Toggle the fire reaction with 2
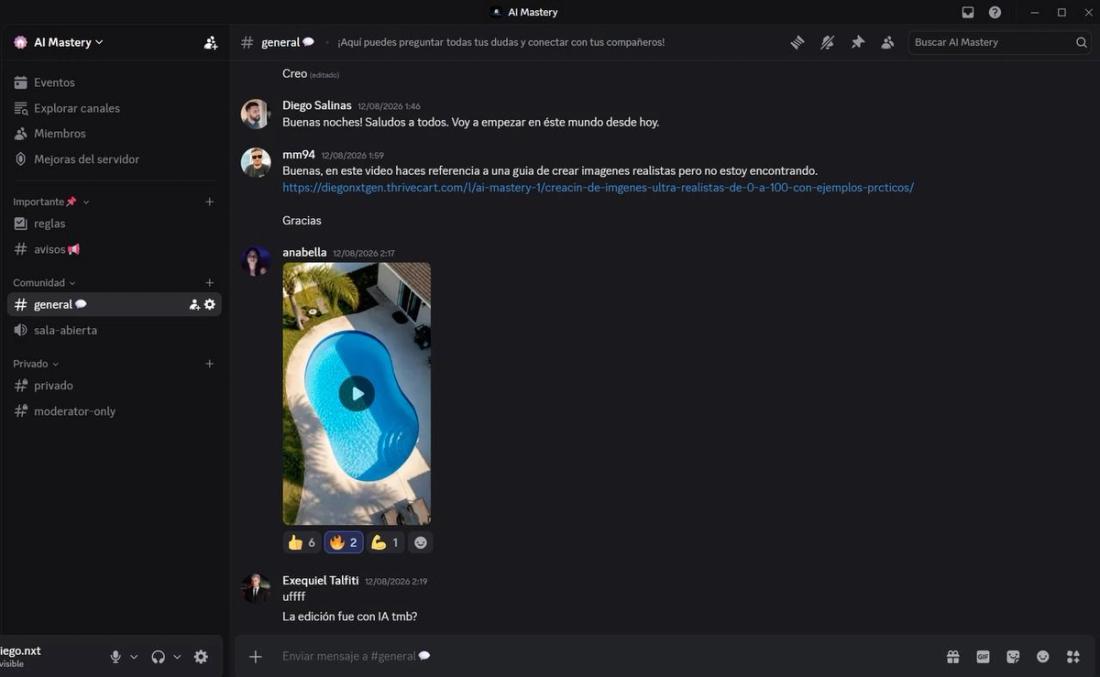This screenshot has width=1100, height=677. click(344, 542)
